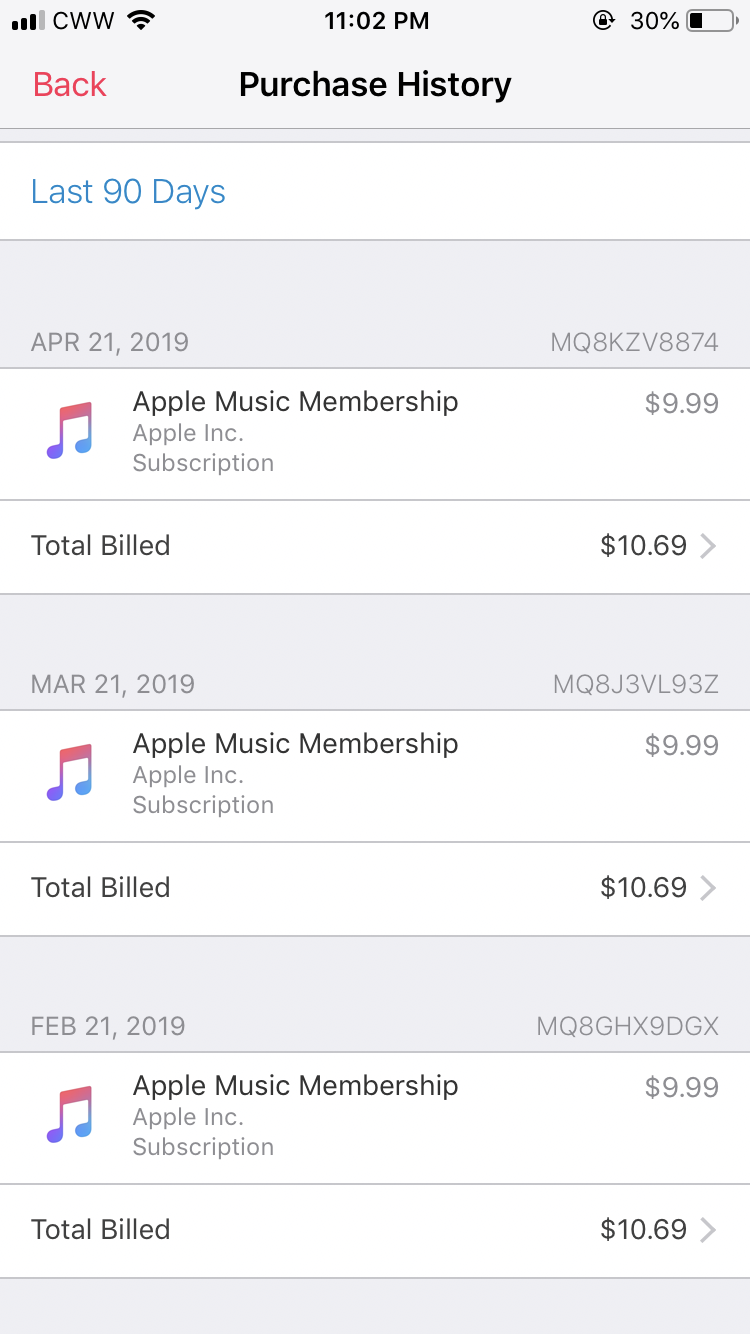
Task: Expand Total Billed chevron for March 21
Action: click(708, 888)
